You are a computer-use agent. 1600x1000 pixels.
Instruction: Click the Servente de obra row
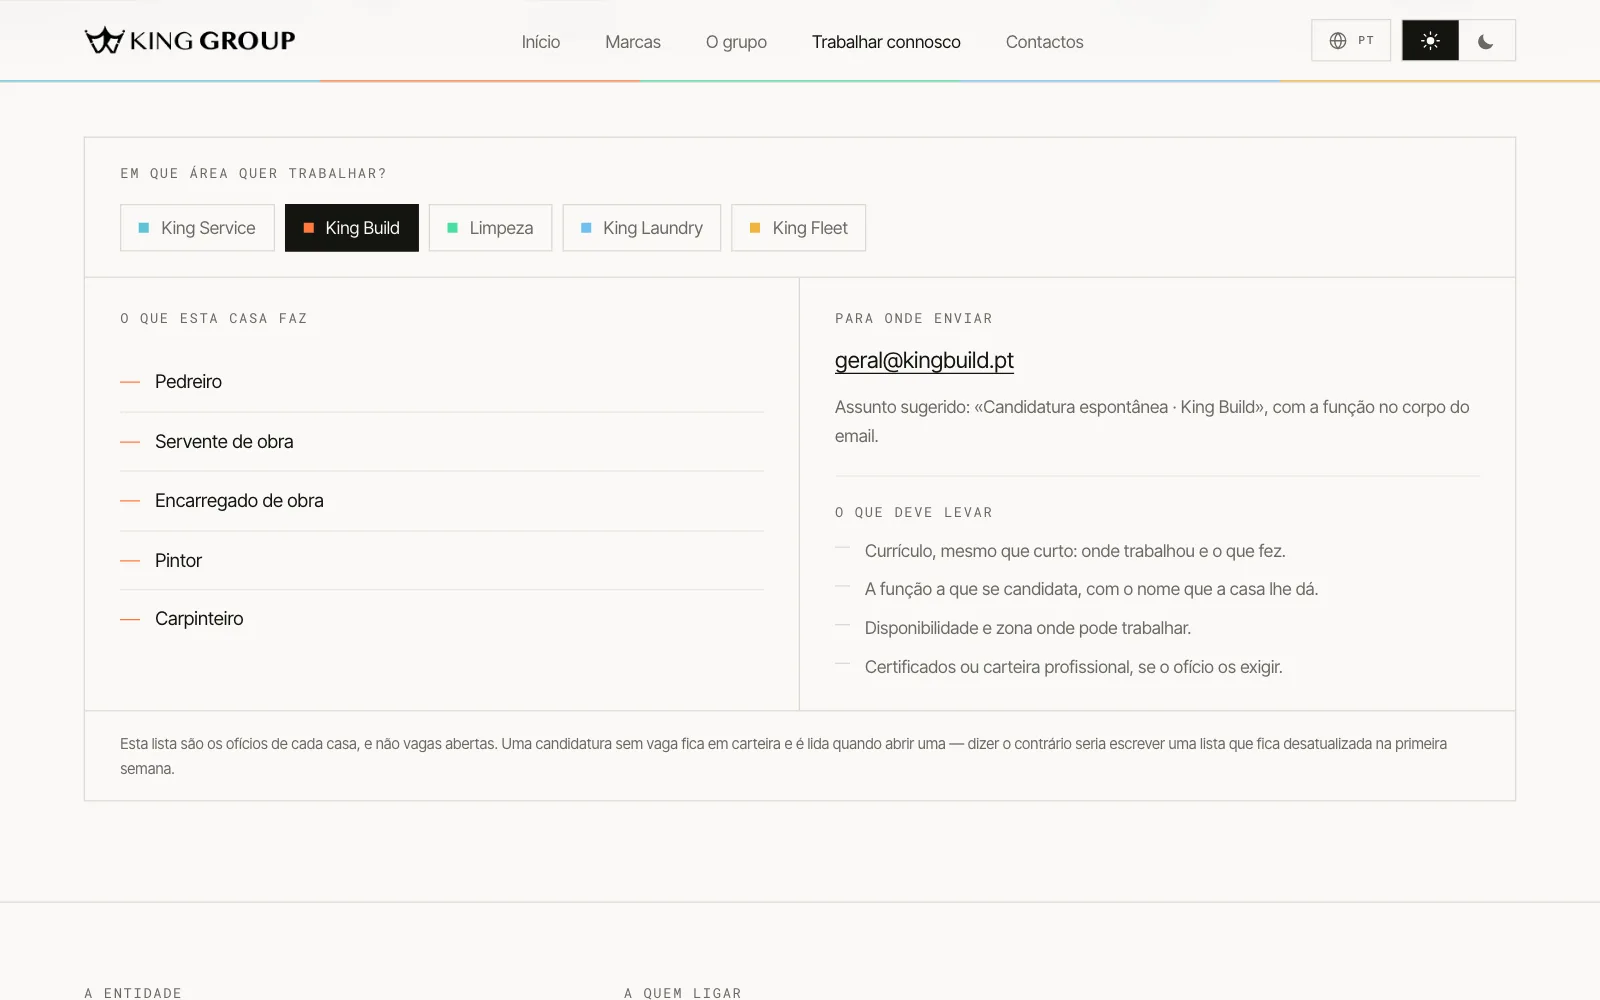pyautogui.click(x=442, y=442)
